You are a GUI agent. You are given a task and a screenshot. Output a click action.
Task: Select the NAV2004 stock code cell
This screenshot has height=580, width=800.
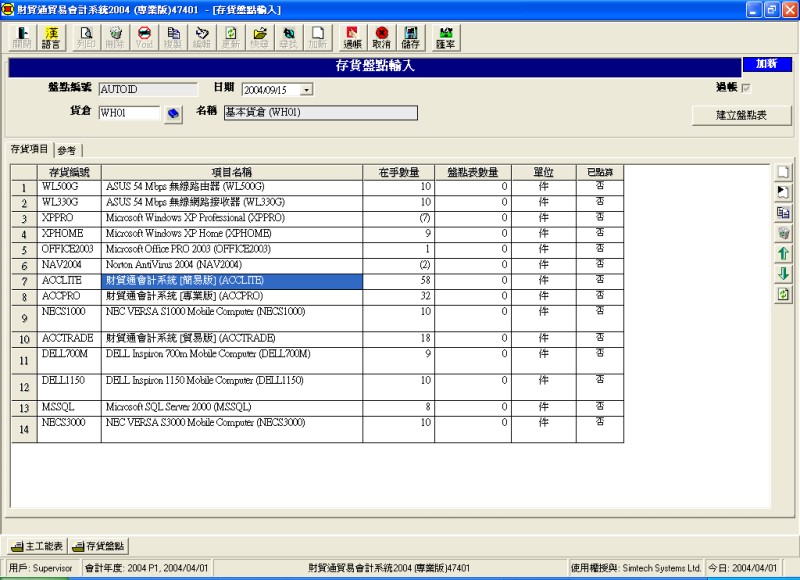(x=69, y=265)
